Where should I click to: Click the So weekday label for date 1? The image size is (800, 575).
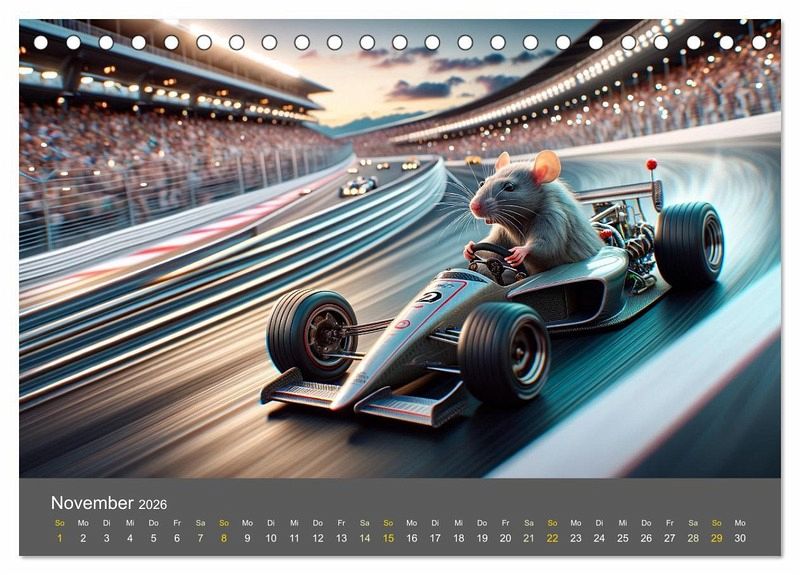coord(60,523)
